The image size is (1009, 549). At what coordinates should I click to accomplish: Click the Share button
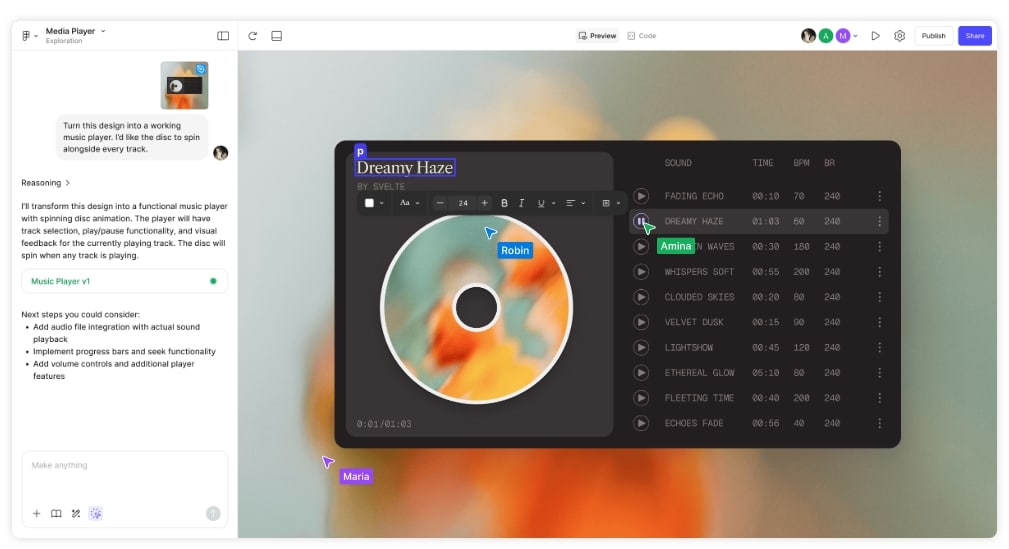974,36
